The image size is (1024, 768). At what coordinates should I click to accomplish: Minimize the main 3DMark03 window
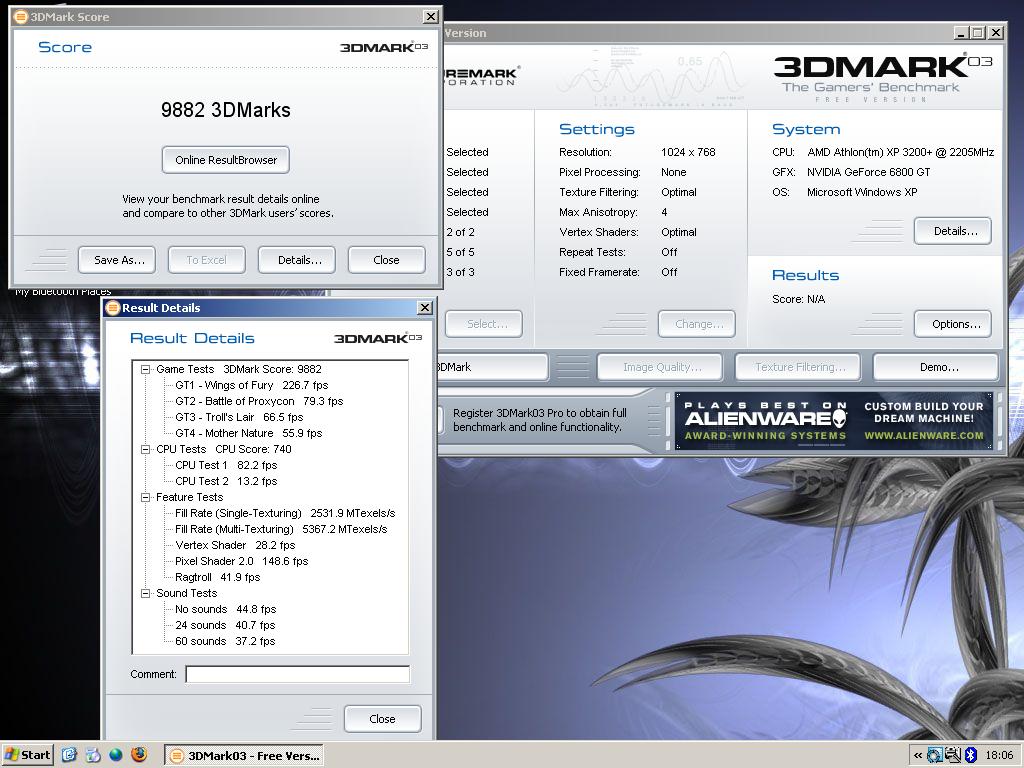click(961, 33)
